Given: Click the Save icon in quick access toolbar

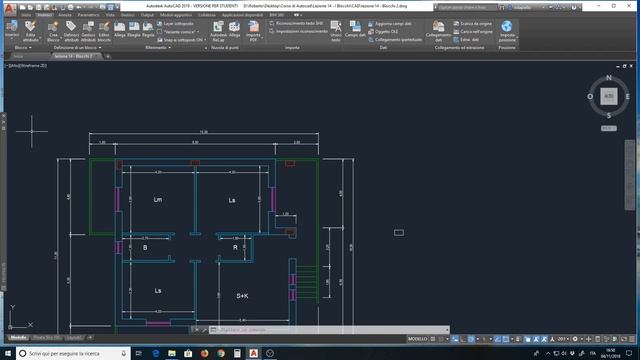Looking at the screenshot, I should click(x=38, y=7).
